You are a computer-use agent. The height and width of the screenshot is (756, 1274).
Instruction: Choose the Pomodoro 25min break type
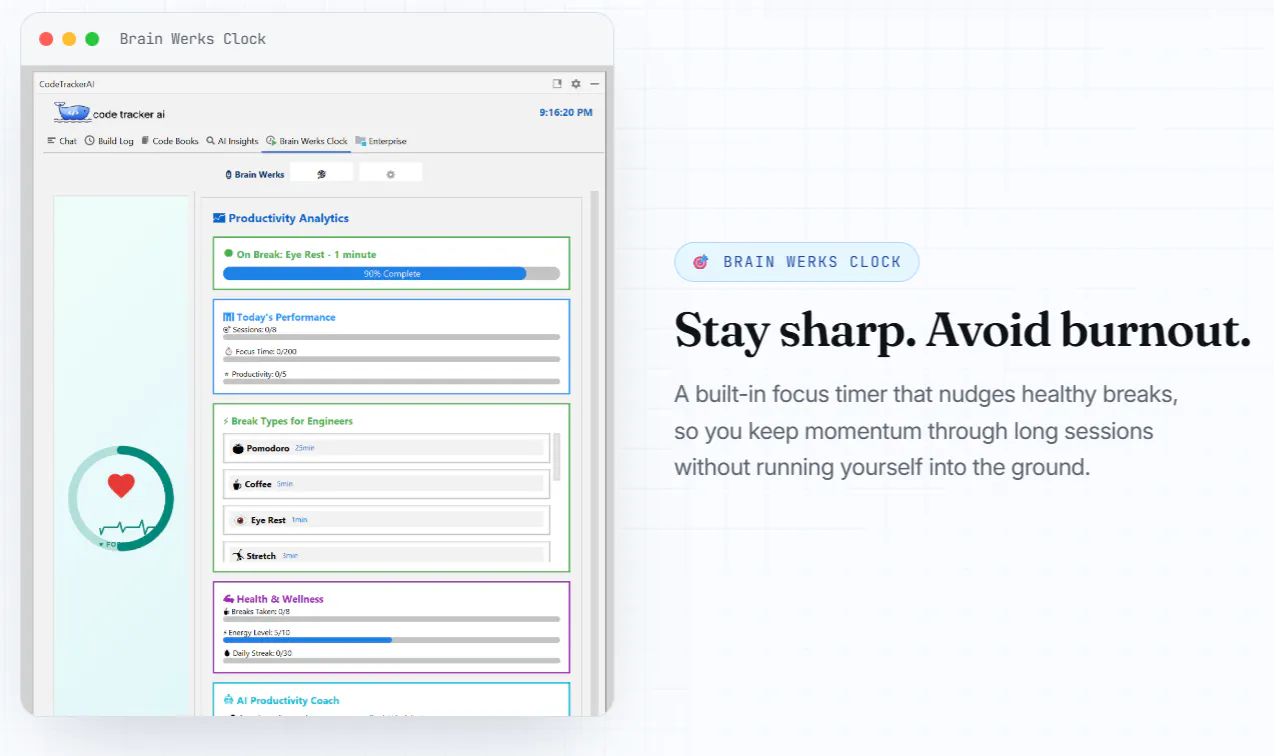click(386, 448)
